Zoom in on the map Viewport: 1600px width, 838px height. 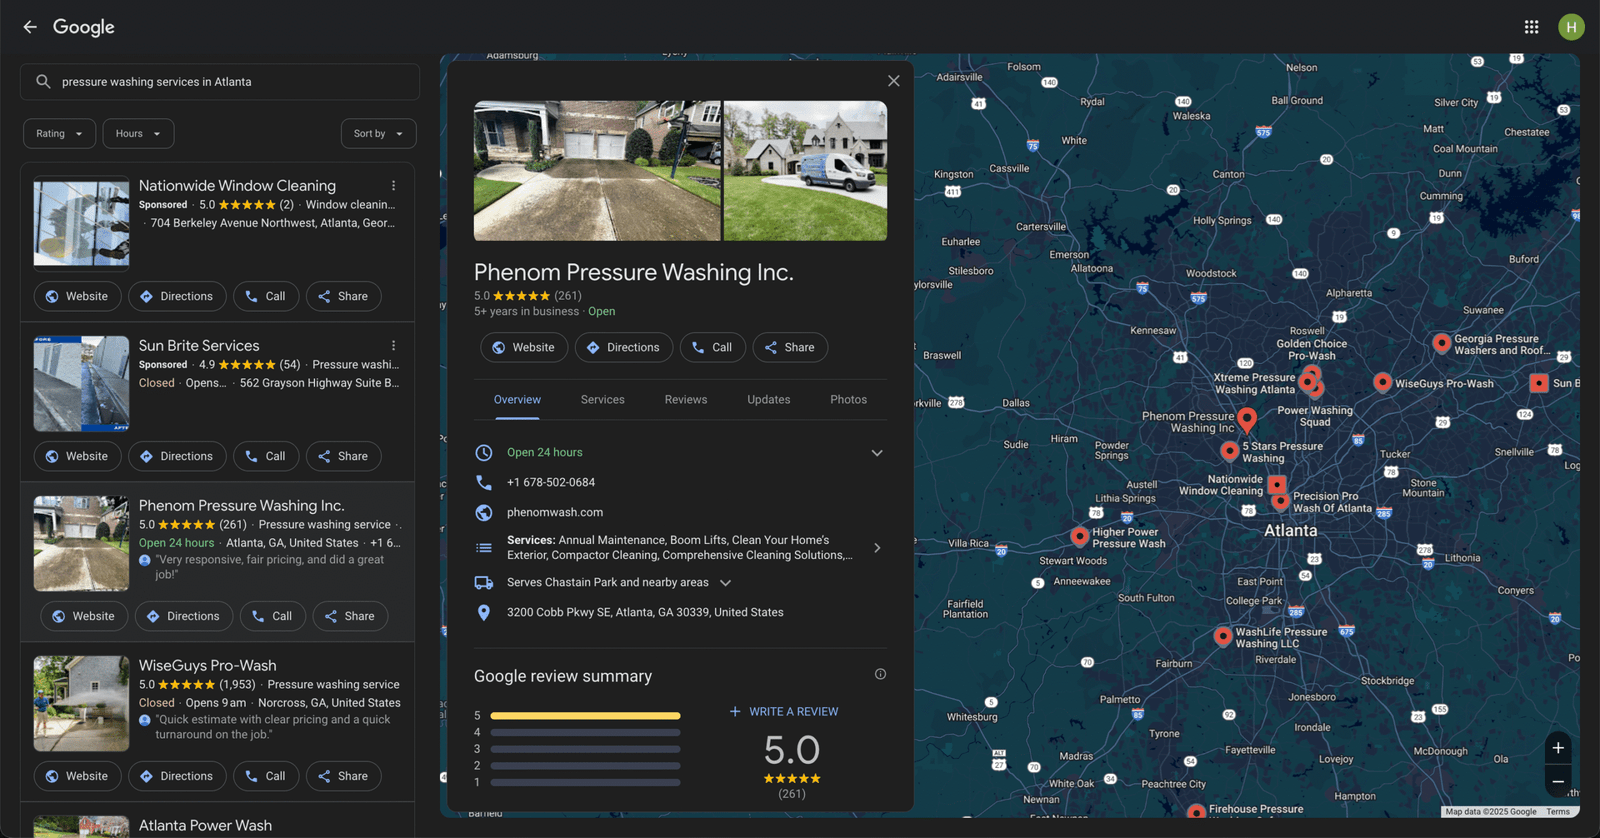point(1558,748)
